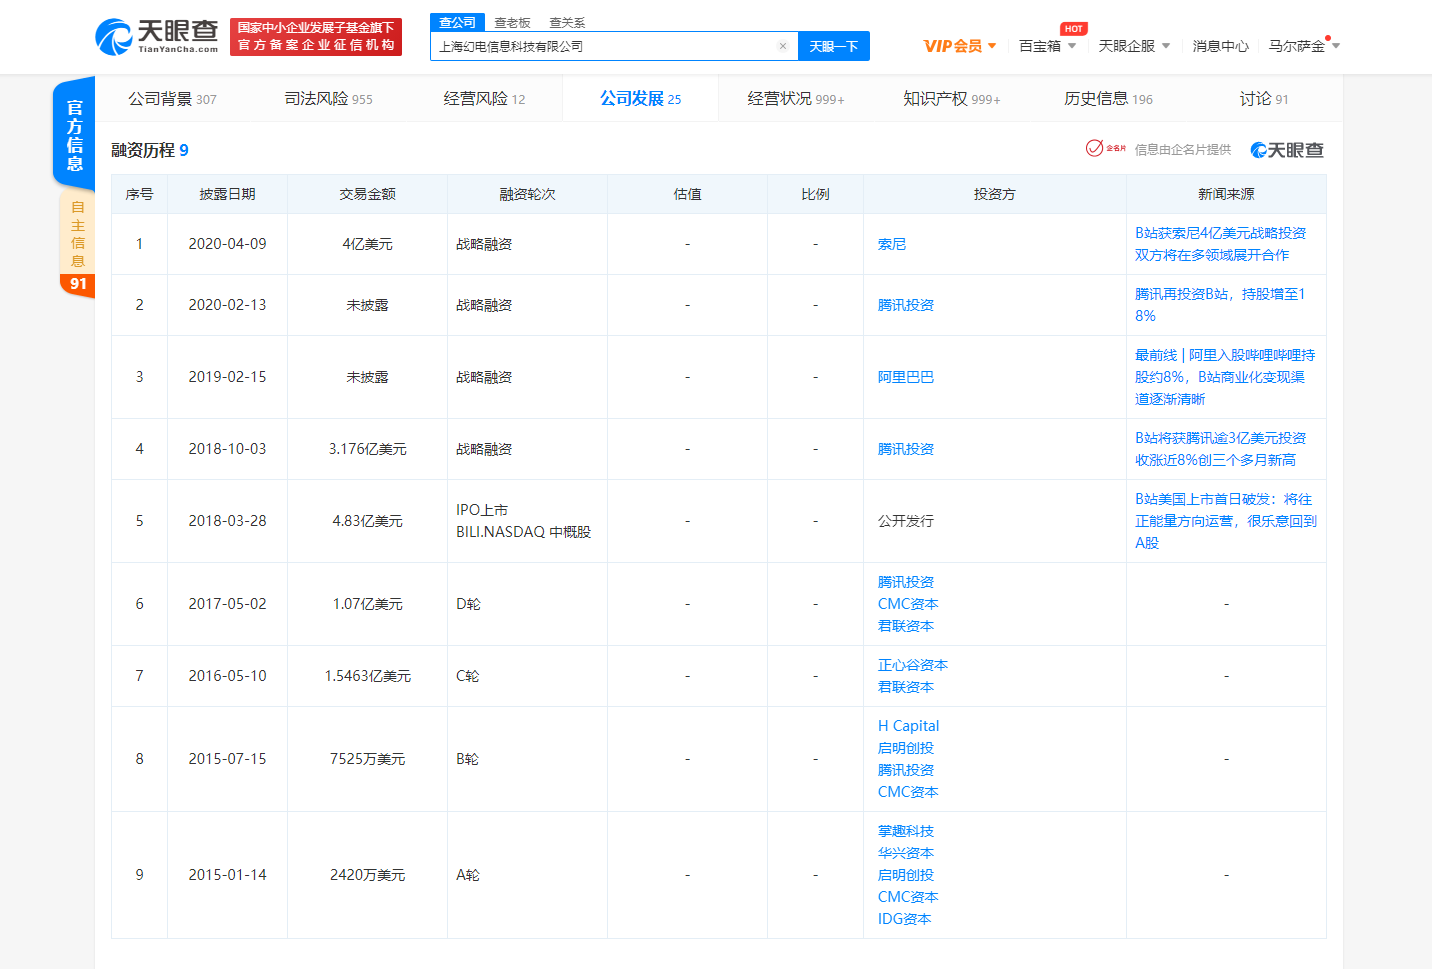Open the 天眼查 home logo
The image size is (1432, 969).
click(157, 36)
